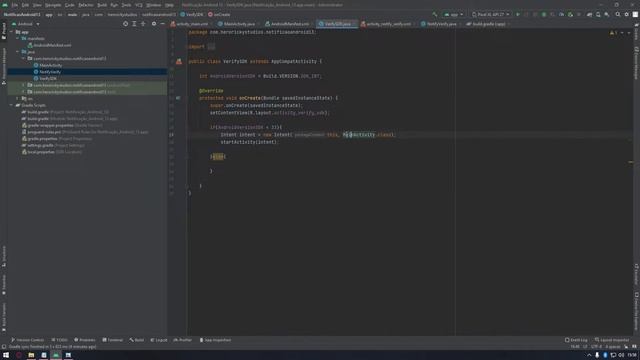Click the warning indicator in editor corner
The height and width of the screenshot is (360, 640).
tap(613, 33)
